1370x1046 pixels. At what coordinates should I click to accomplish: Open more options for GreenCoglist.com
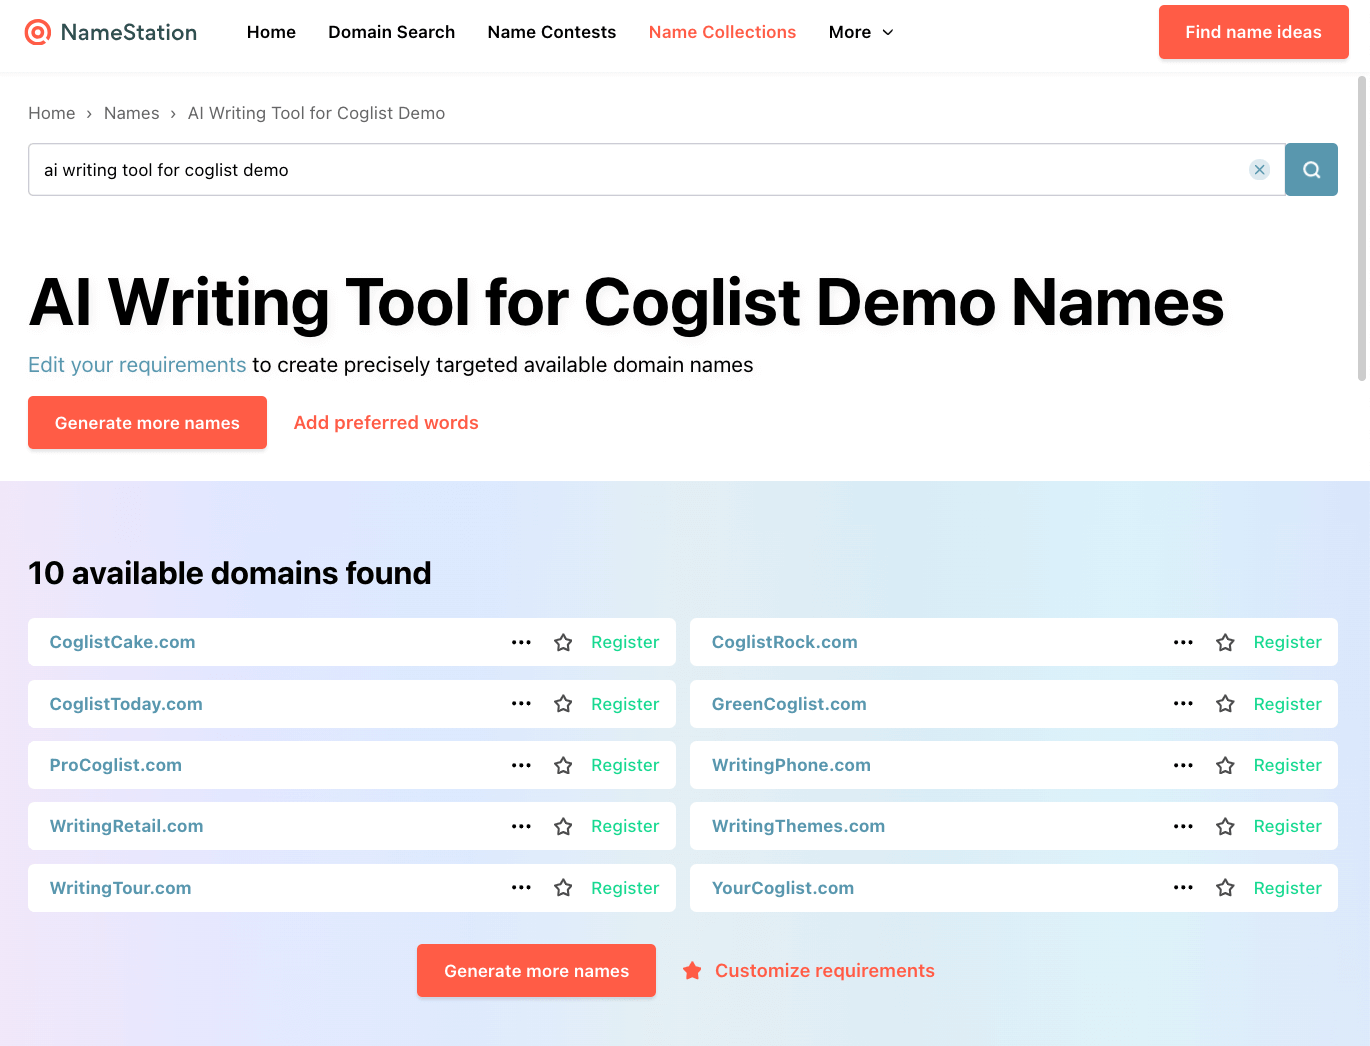[1183, 704]
